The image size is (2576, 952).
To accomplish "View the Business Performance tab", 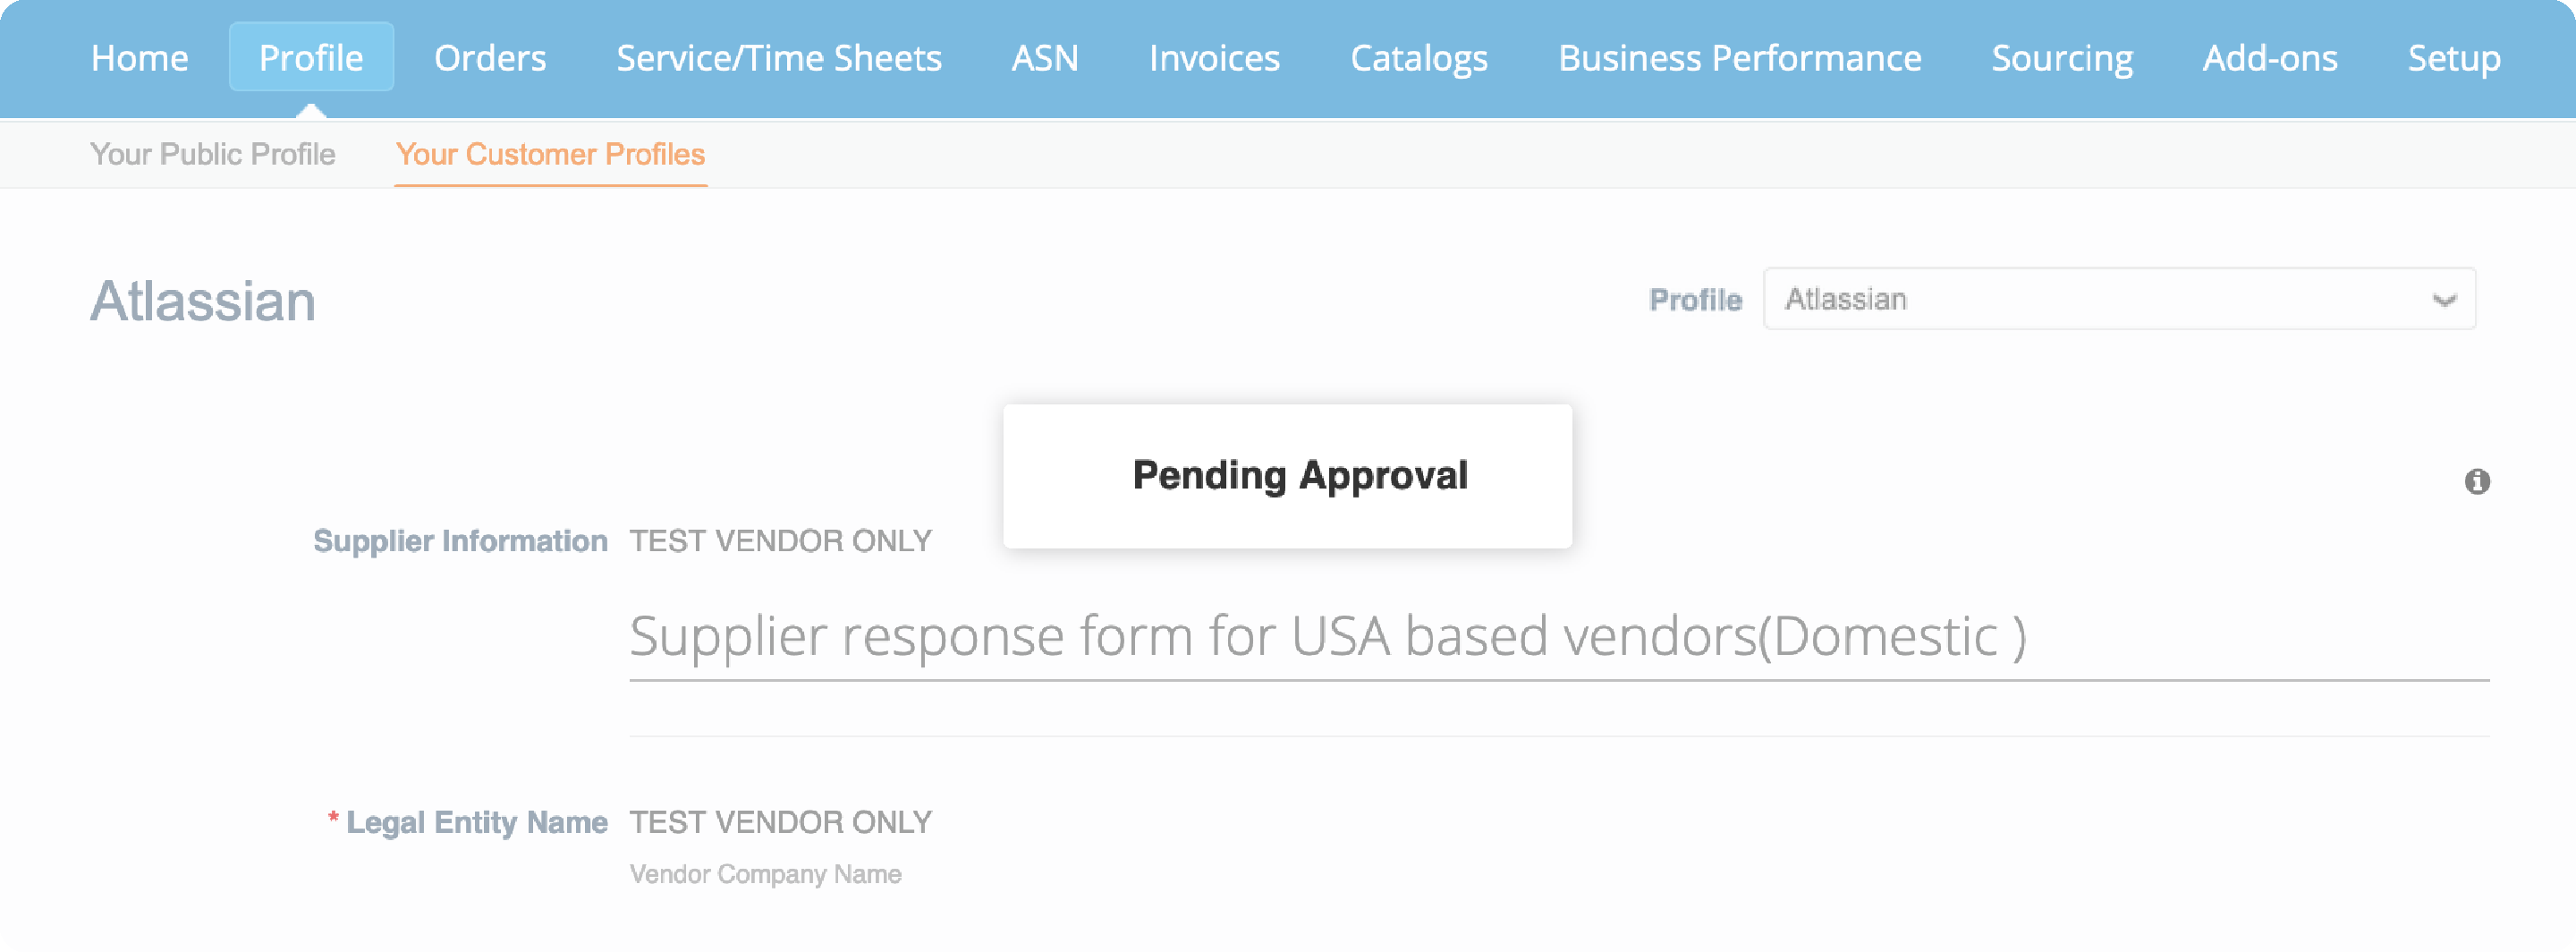I will pos(1739,58).
